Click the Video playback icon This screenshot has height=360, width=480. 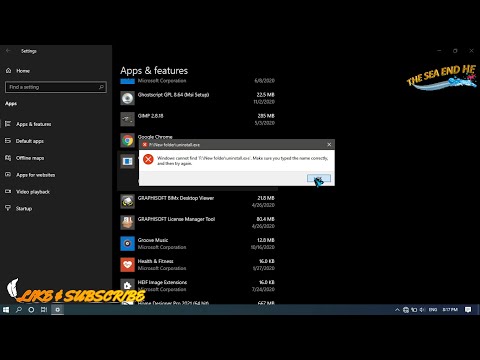[8, 191]
